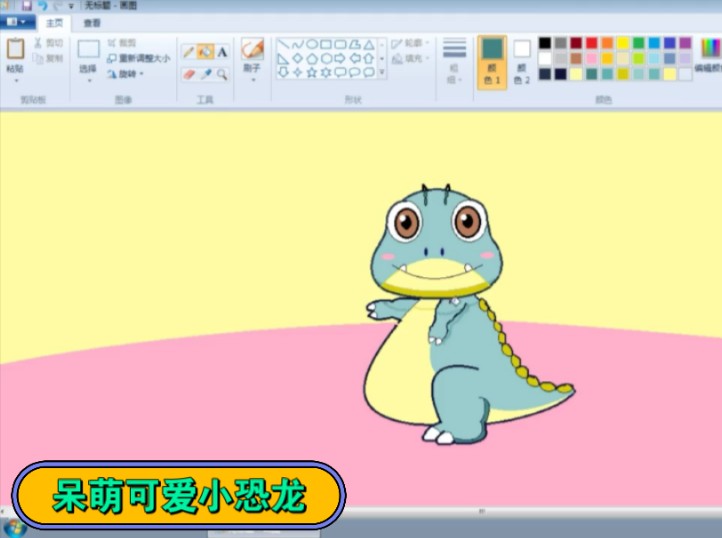Pick the green color swatch in top row
722x538 pixels.
pyautogui.click(x=638, y=43)
